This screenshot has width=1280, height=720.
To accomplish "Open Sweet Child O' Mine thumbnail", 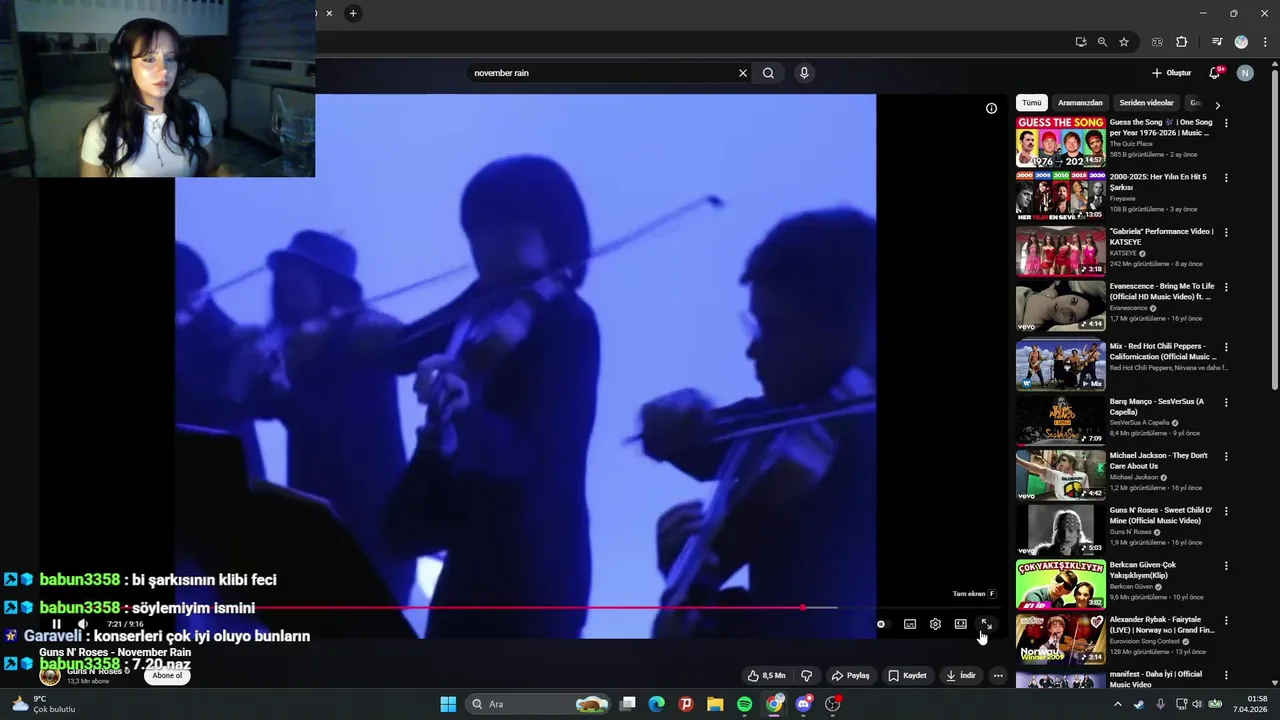I will 1060,530.
